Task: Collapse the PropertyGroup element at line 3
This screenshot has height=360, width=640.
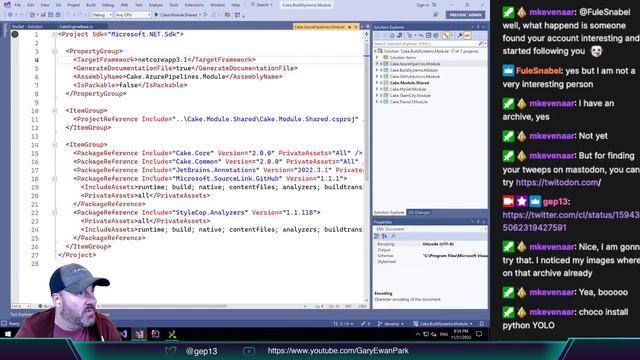Action: pos(54,51)
